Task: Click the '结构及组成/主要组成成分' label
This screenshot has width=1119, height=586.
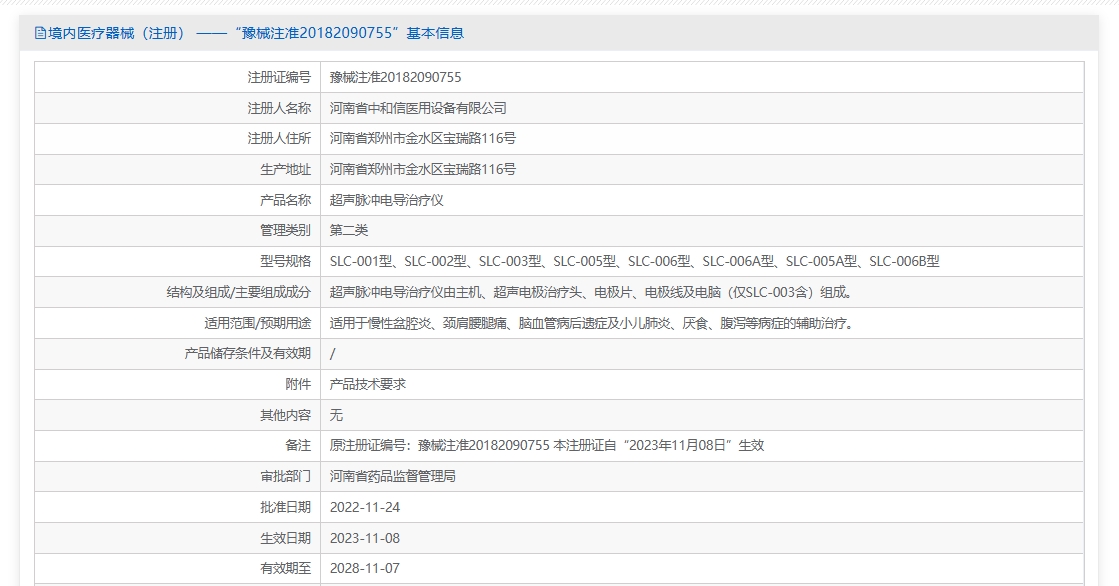Action: pos(239,292)
